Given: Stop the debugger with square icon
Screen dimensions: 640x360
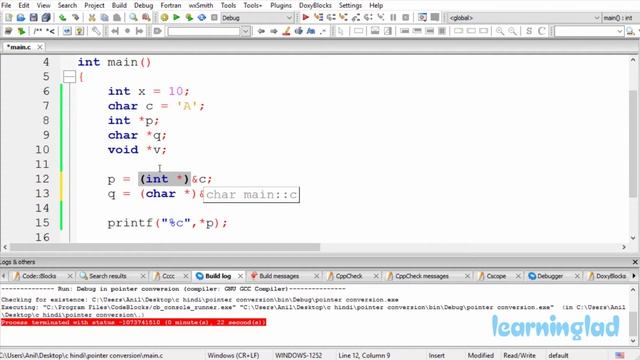Looking at the screenshot, I should (405, 18).
